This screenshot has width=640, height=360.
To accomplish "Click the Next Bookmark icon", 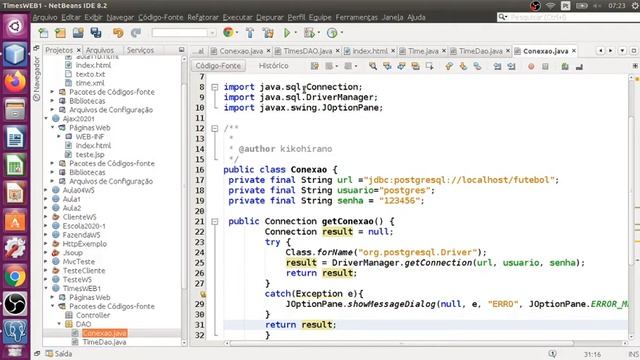I will [x=463, y=66].
